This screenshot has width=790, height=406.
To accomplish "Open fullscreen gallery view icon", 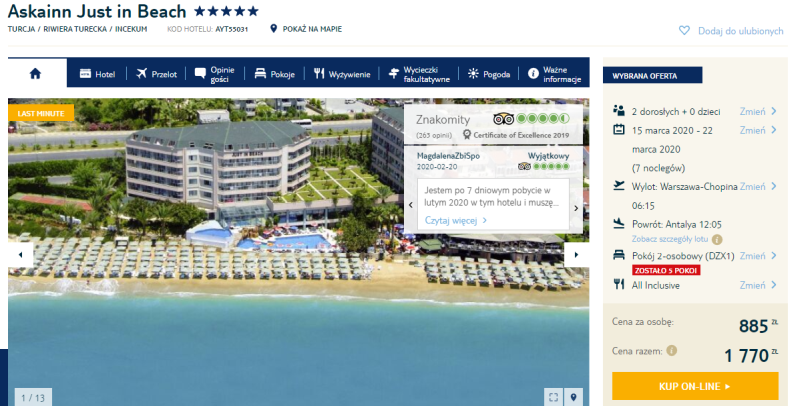I will coord(553,397).
